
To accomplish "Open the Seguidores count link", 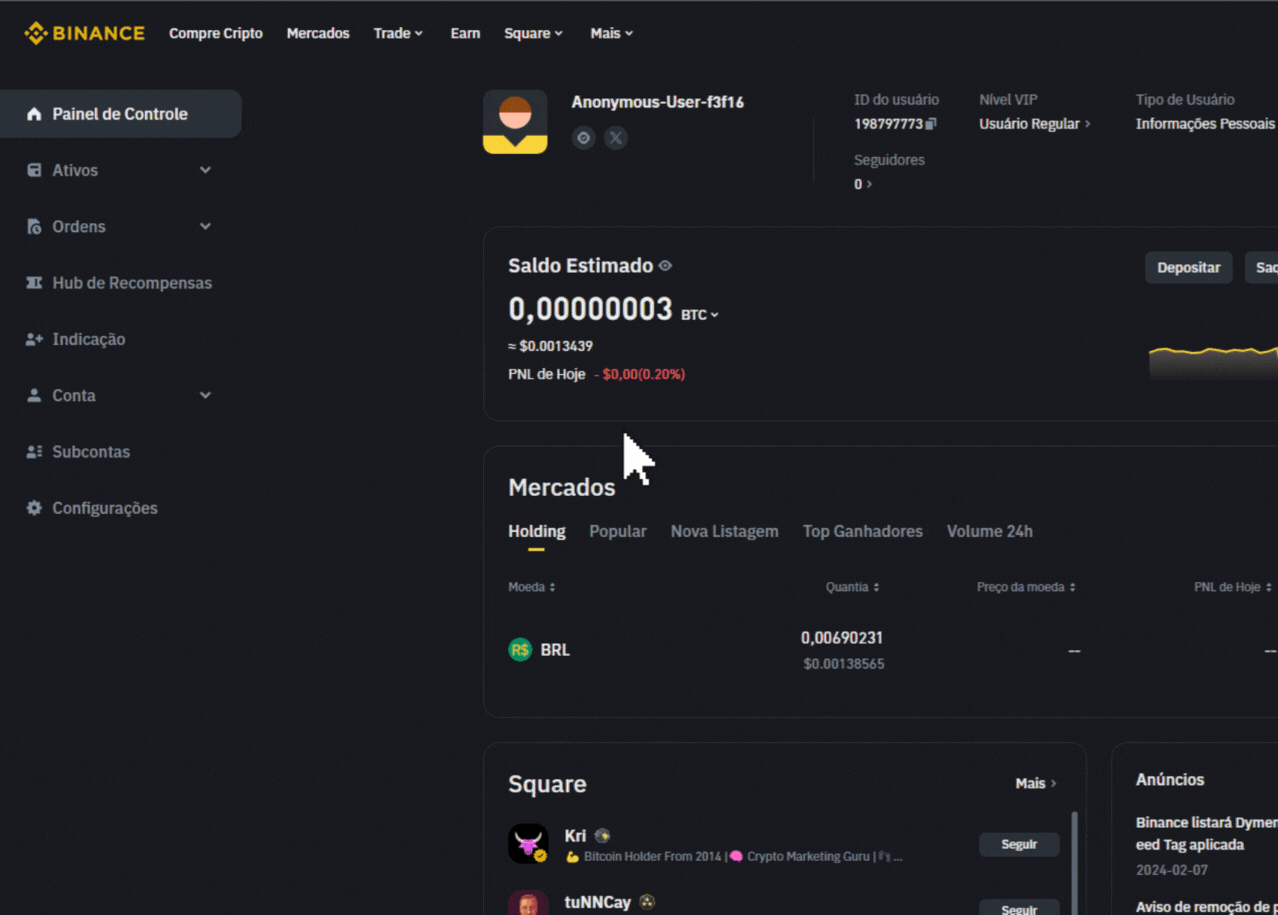I will click(863, 184).
